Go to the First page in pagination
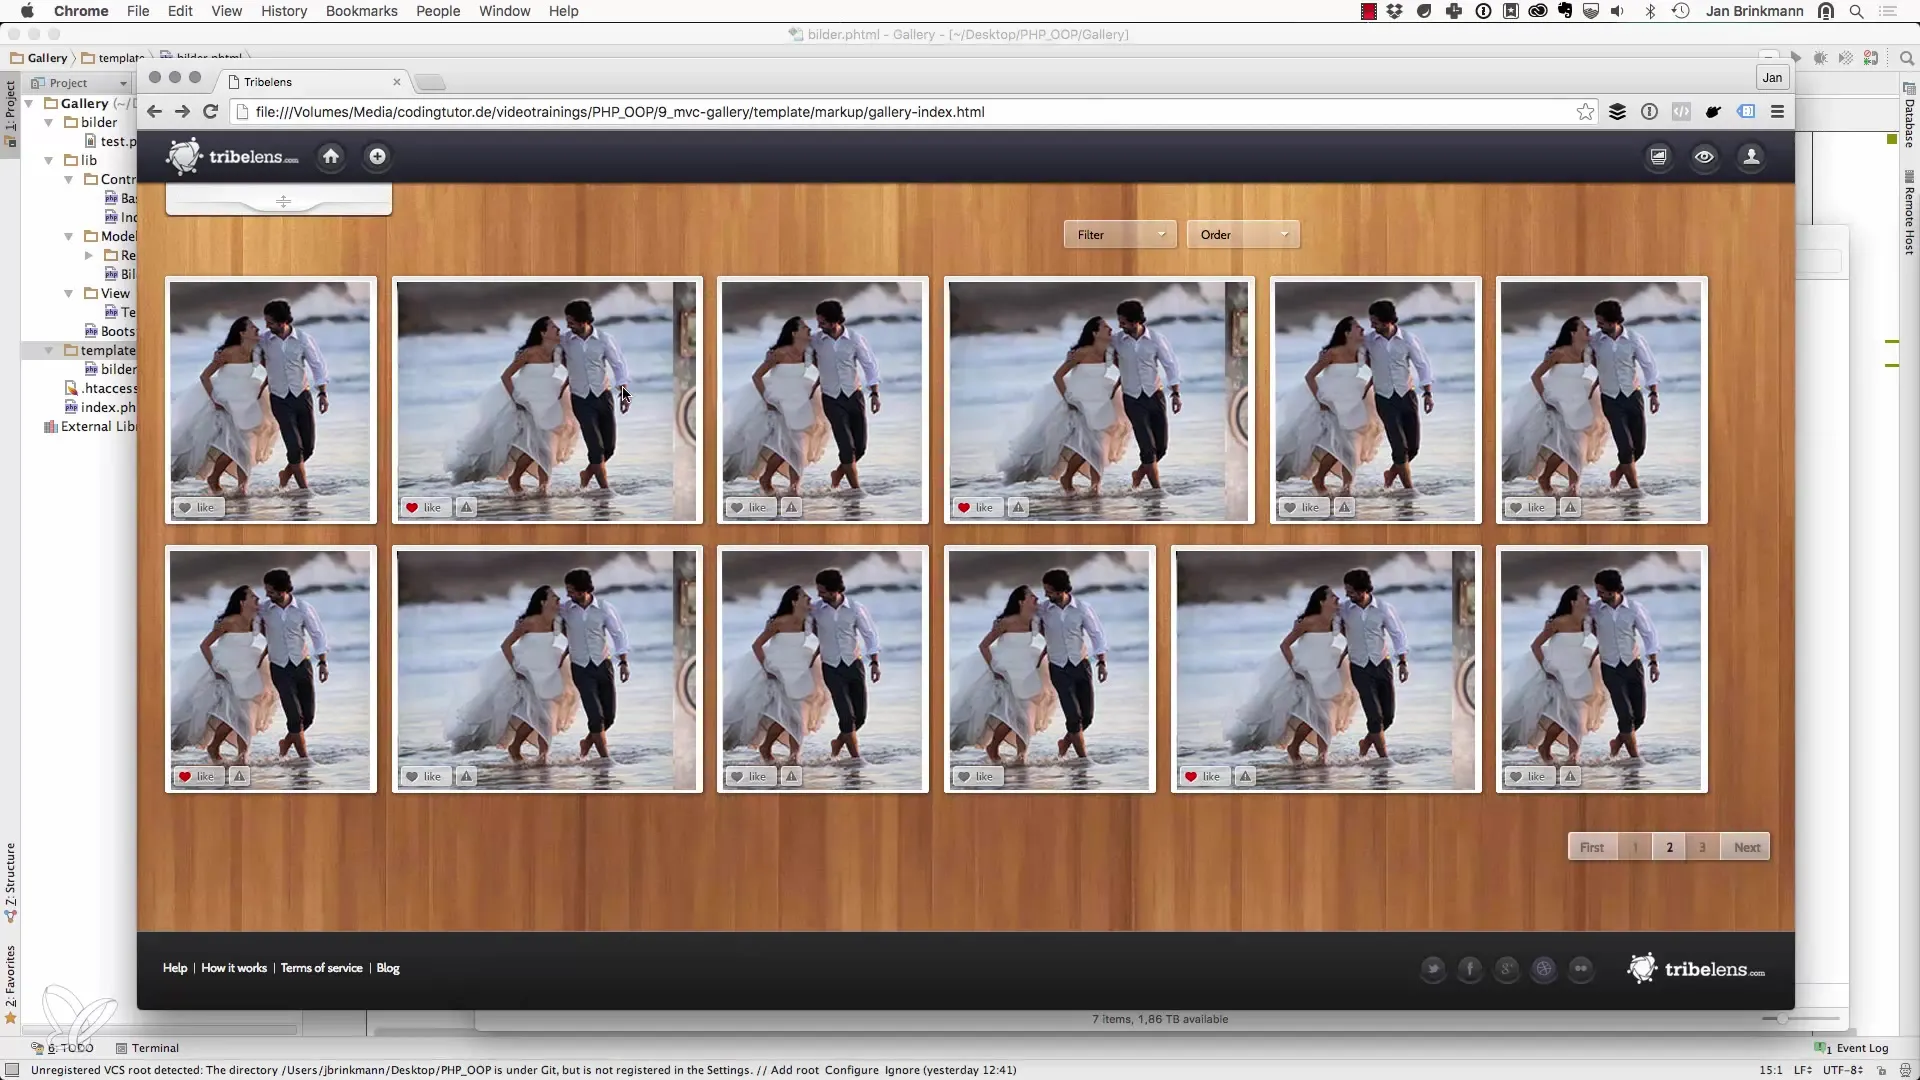The width and height of the screenshot is (1920, 1080). pyautogui.click(x=1592, y=847)
